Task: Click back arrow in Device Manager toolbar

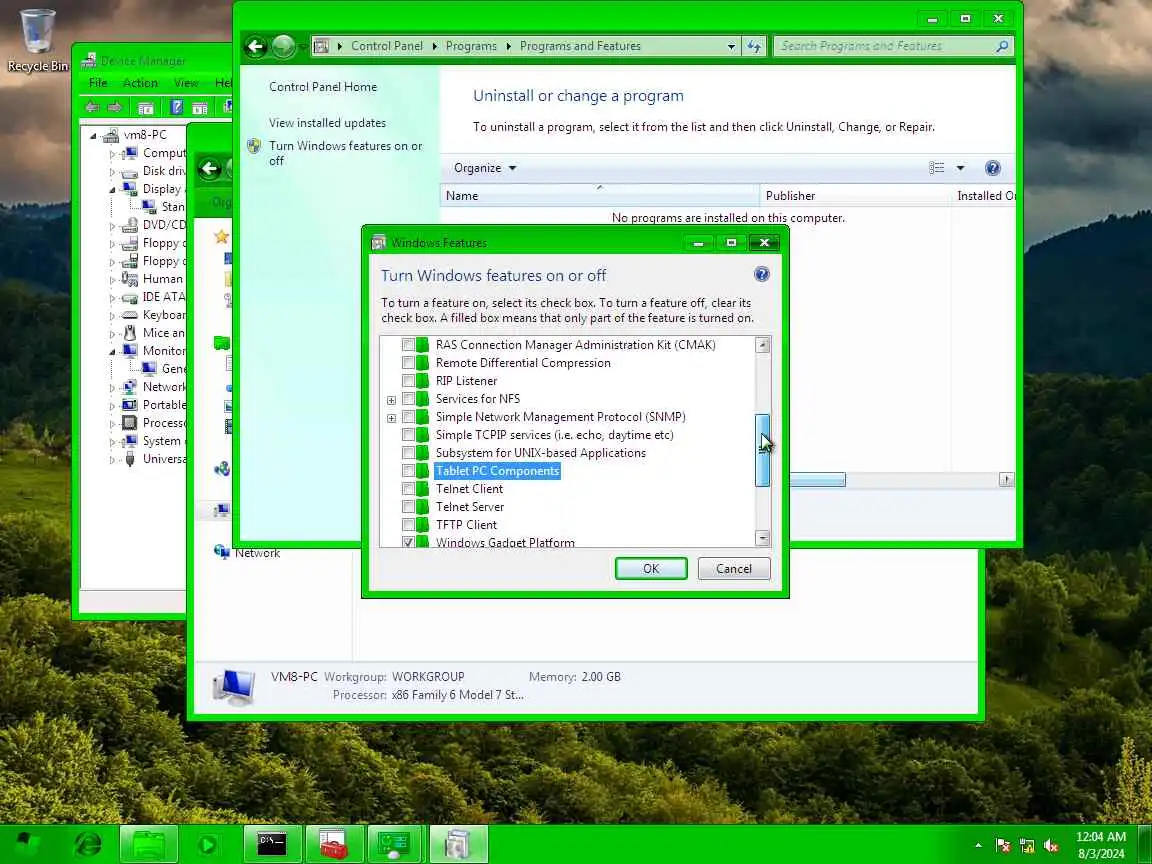Action: (x=93, y=107)
